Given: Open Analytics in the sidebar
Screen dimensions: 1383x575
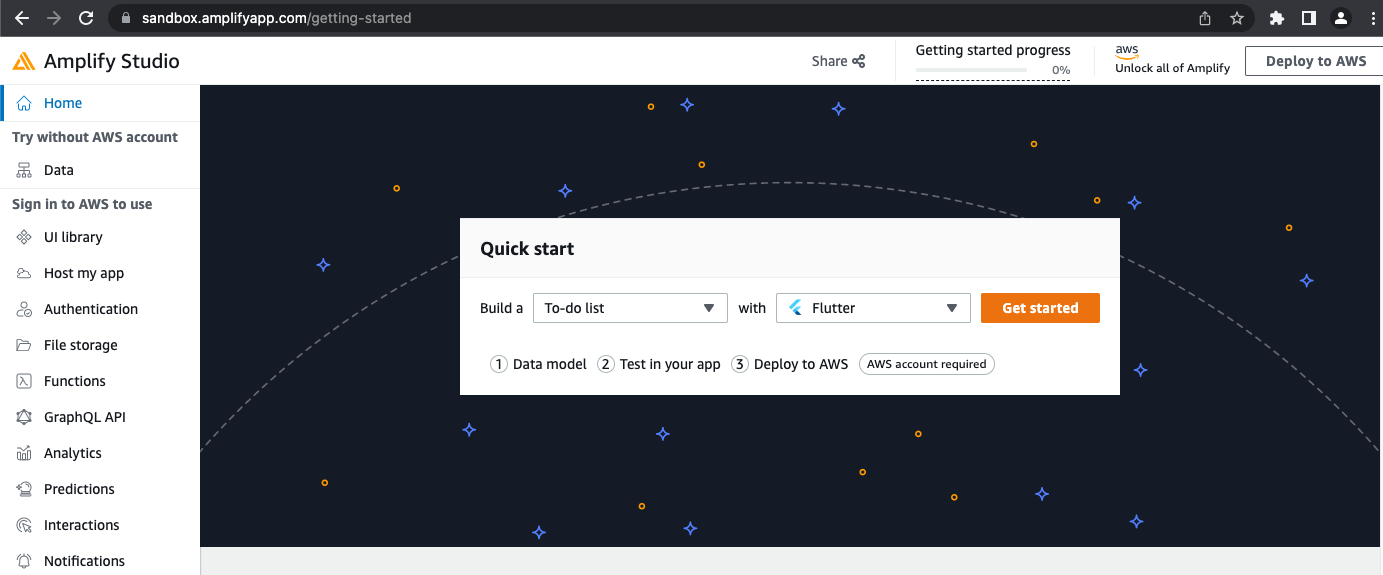Looking at the screenshot, I should click(x=100, y=453).
